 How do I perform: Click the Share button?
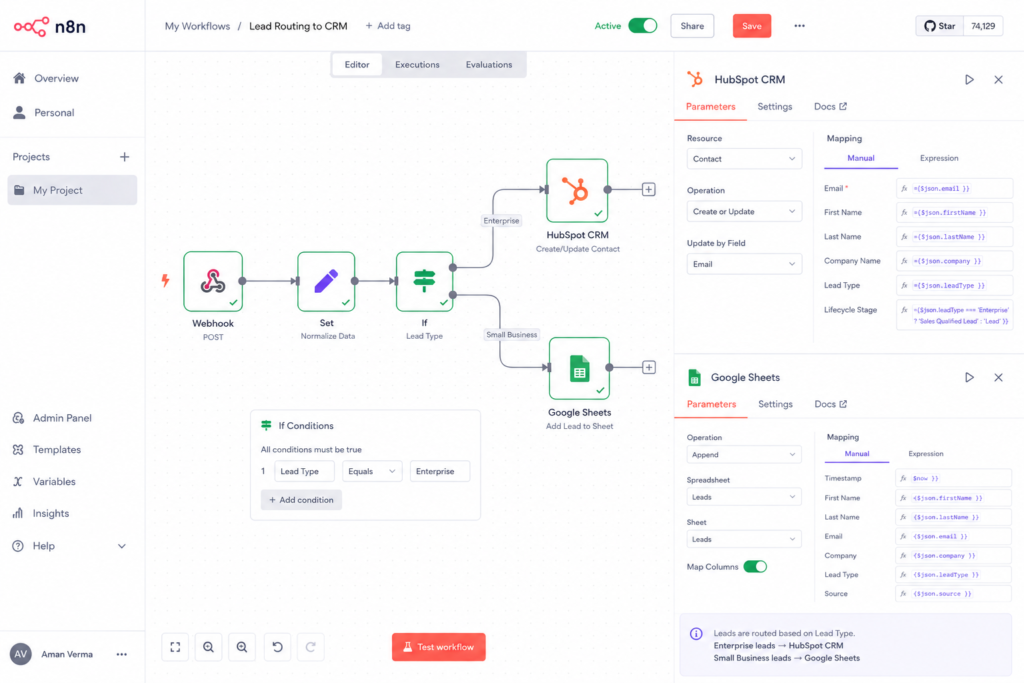click(692, 26)
